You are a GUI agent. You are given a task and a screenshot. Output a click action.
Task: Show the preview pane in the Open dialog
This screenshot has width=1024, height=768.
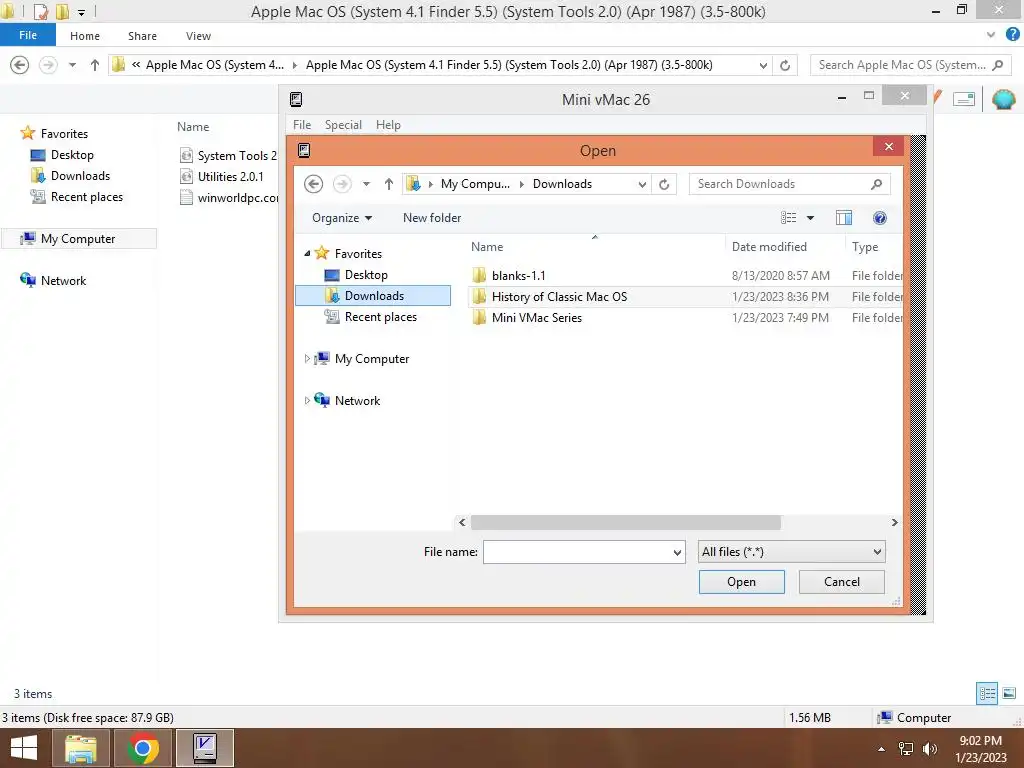click(x=844, y=218)
